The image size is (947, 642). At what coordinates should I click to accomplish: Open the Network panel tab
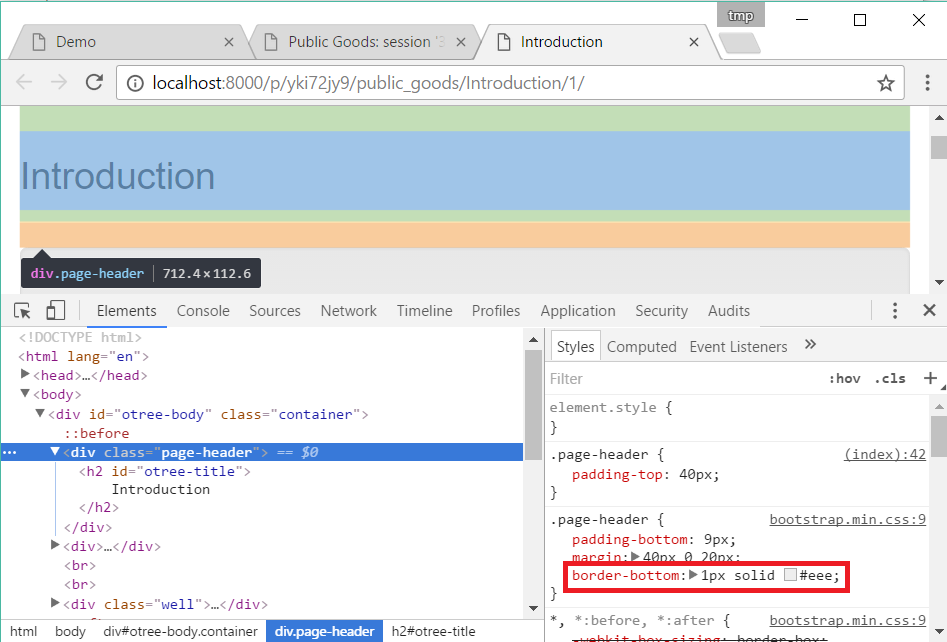point(348,311)
